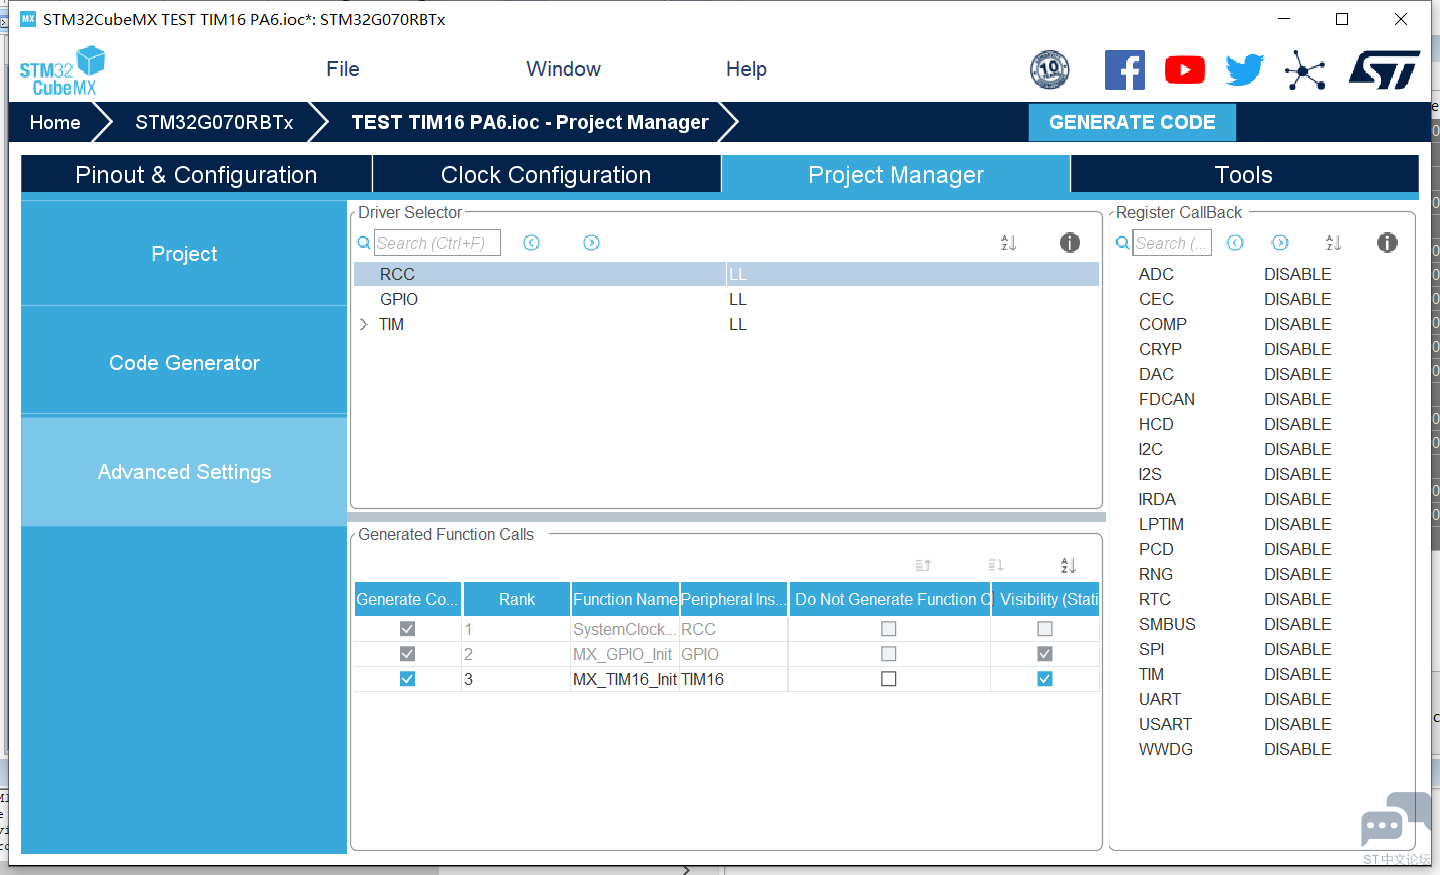The height and width of the screenshot is (875, 1440).
Task: Open the 10-year anniversary badge
Action: [1049, 70]
